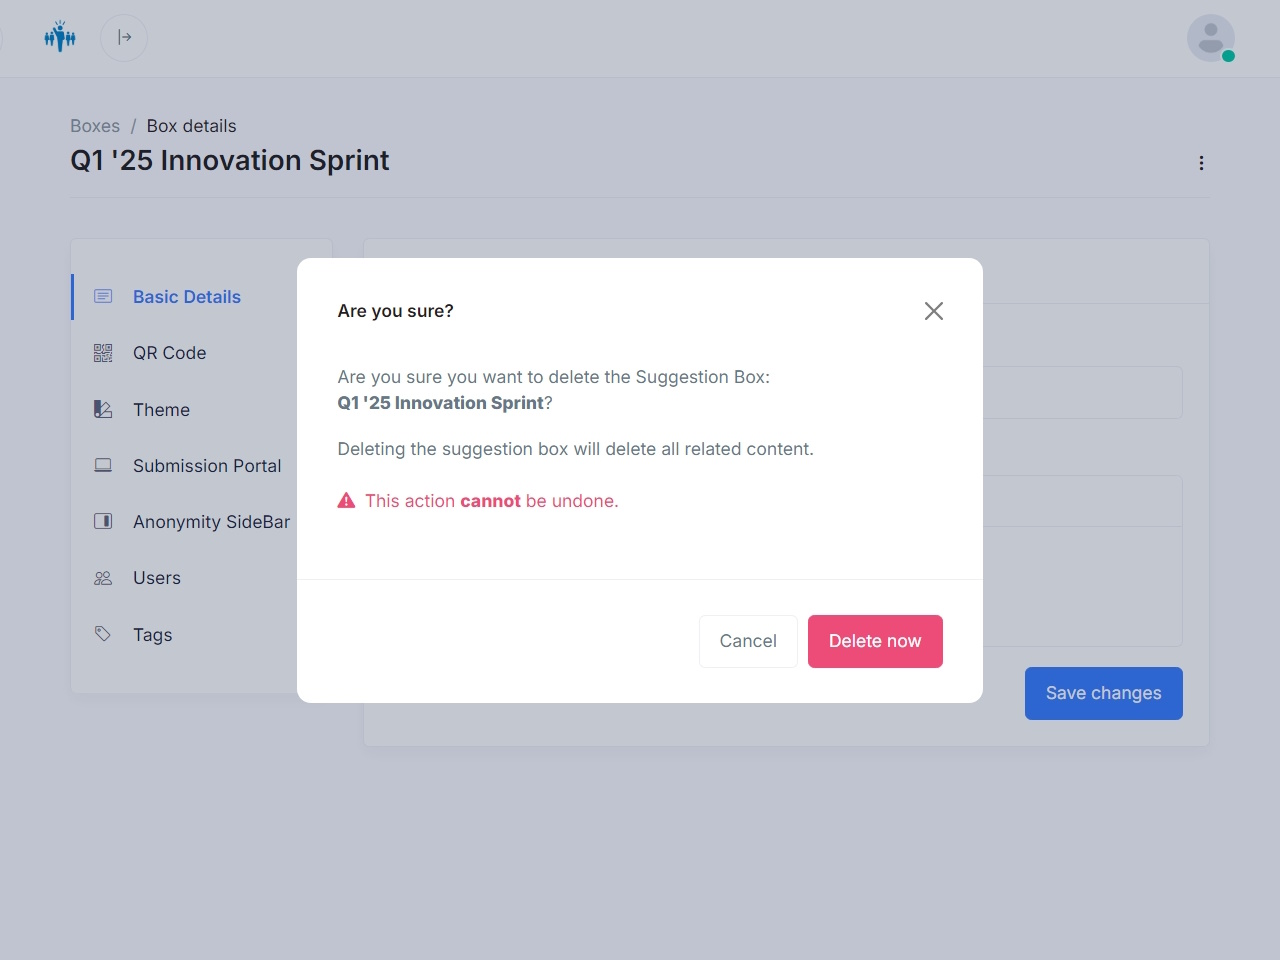Cancel the delete confirmation

[x=748, y=641]
